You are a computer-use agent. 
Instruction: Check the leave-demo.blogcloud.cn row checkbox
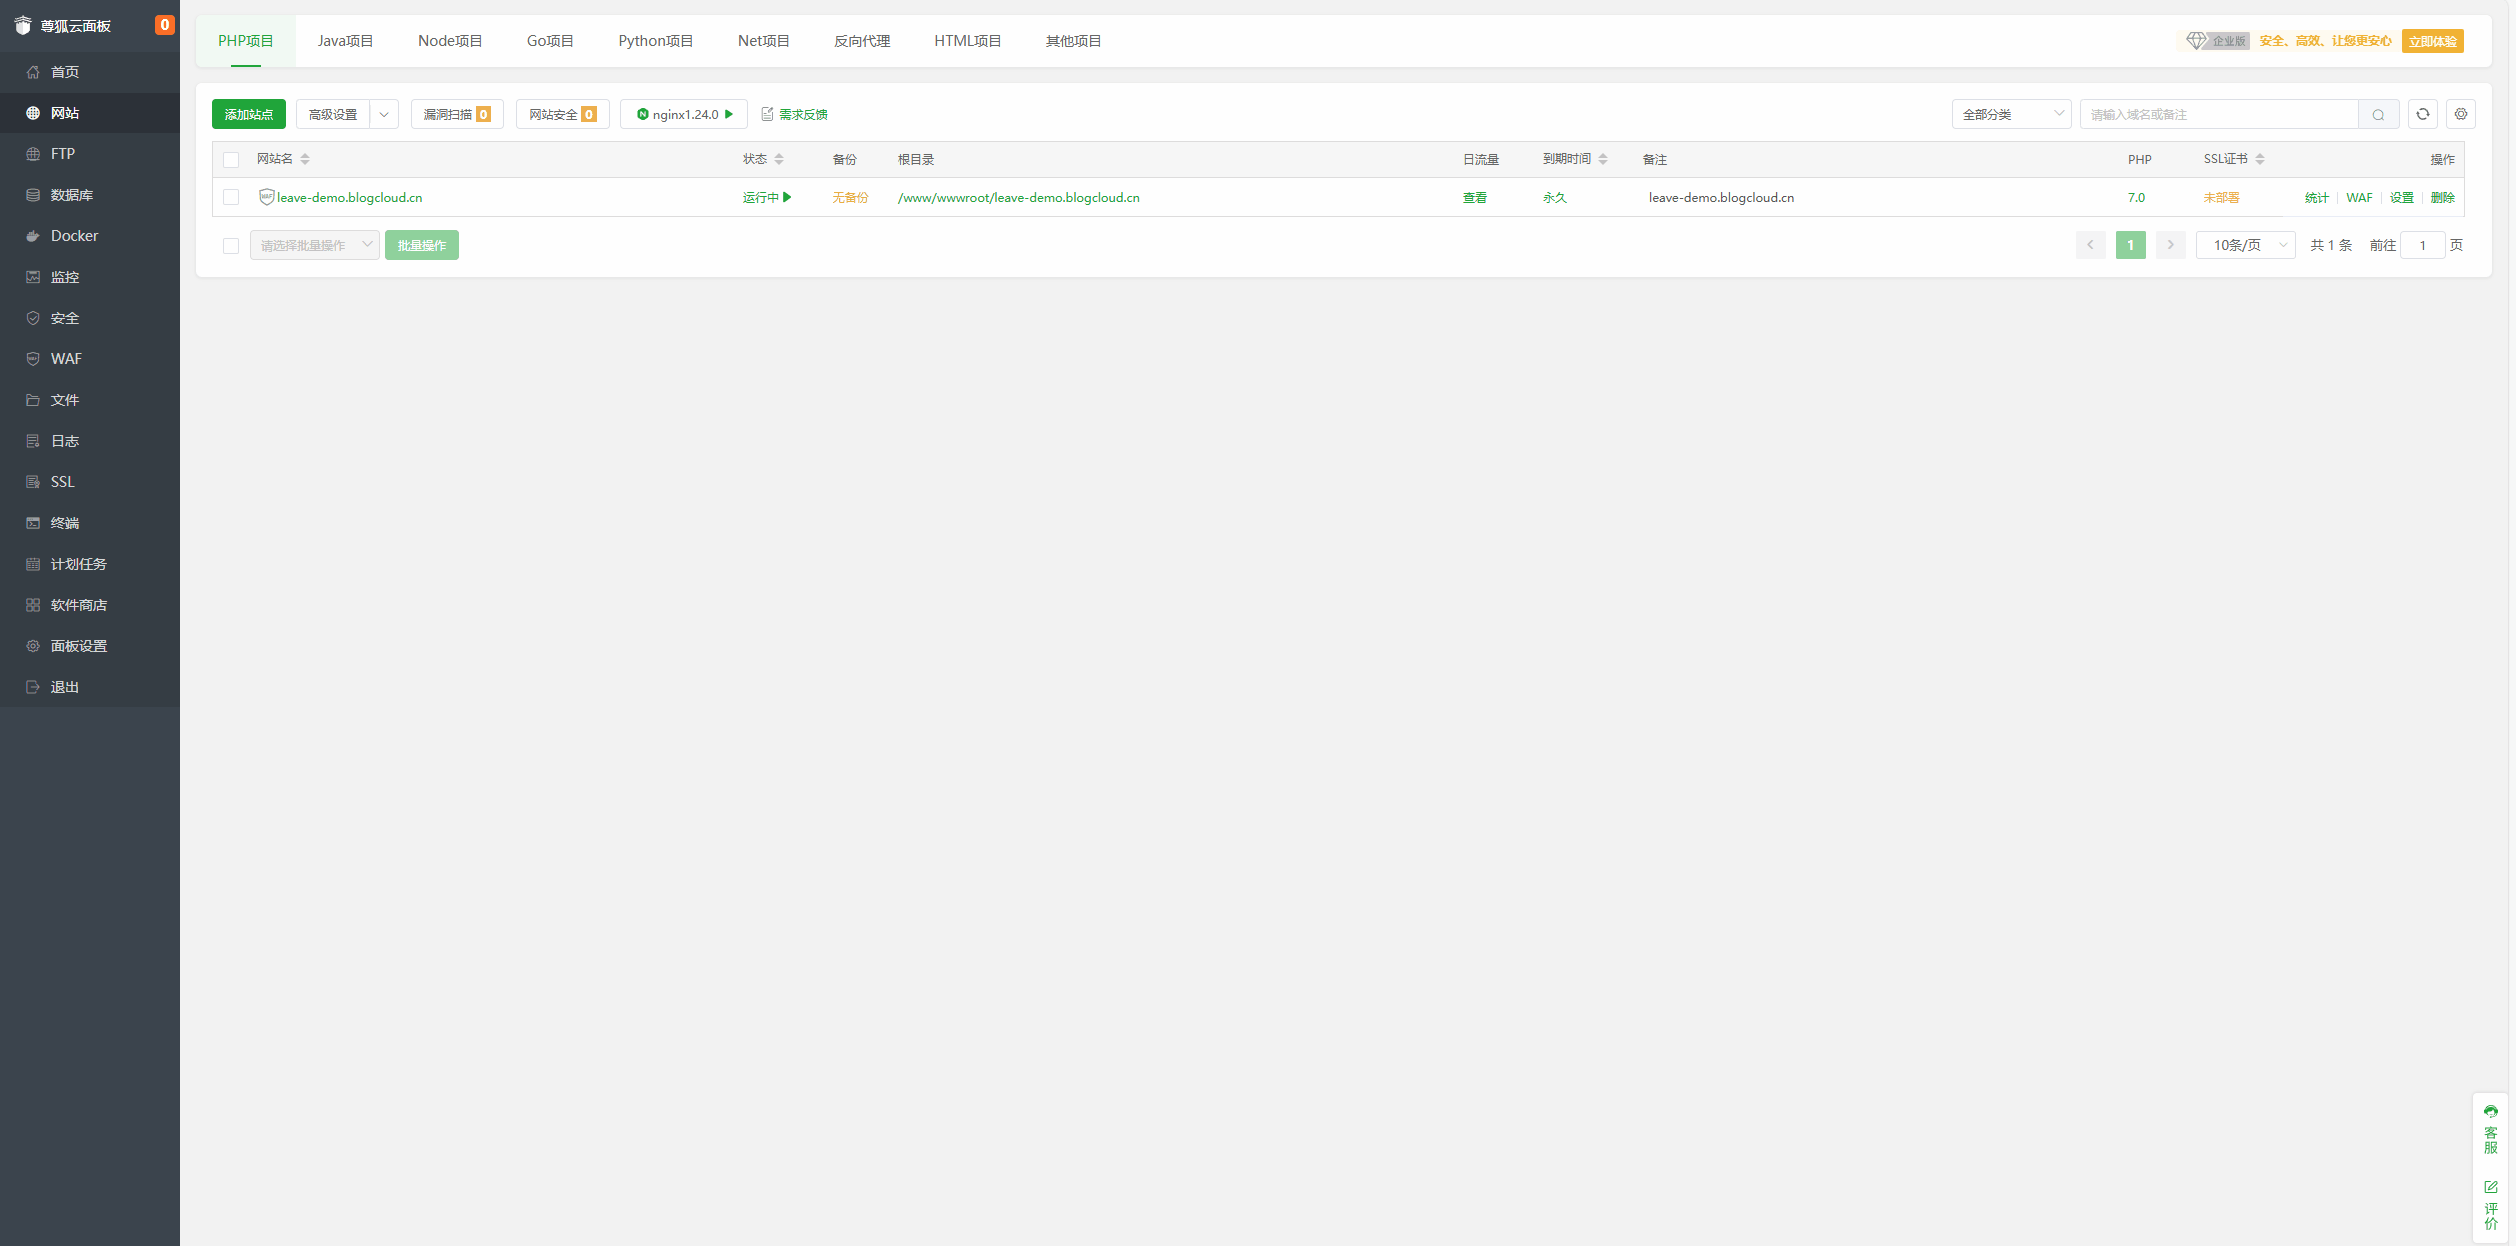pyautogui.click(x=231, y=197)
